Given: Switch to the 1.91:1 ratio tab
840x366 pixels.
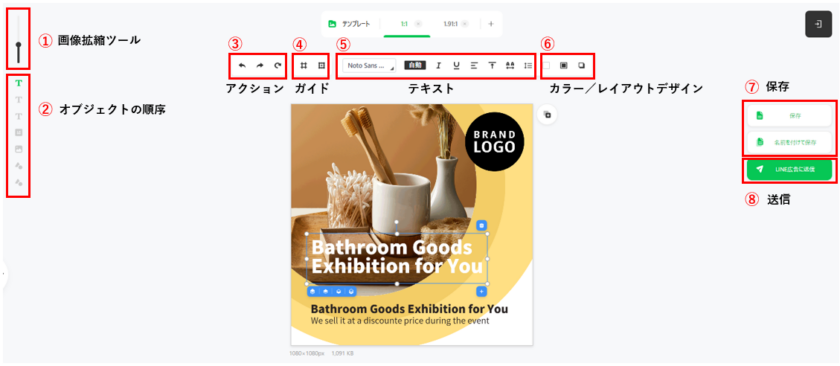Looking at the screenshot, I should pos(450,24).
